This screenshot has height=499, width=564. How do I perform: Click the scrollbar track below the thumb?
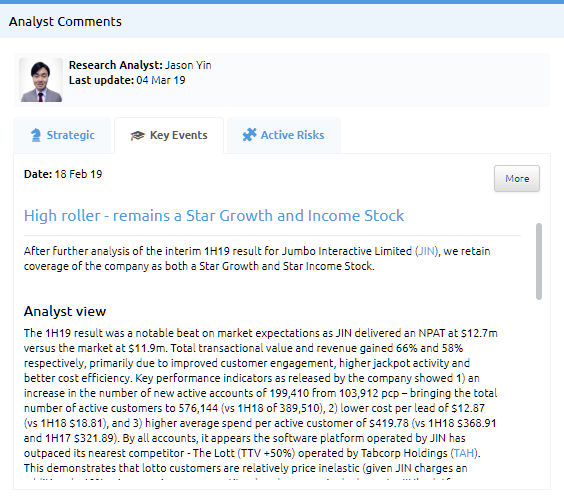(538, 389)
